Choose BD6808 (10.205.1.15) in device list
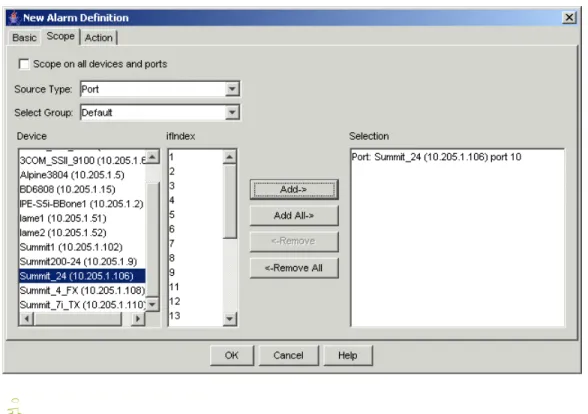The width and height of the screenshot is (588, 414). pyautogui.click(x=82, y=189)
